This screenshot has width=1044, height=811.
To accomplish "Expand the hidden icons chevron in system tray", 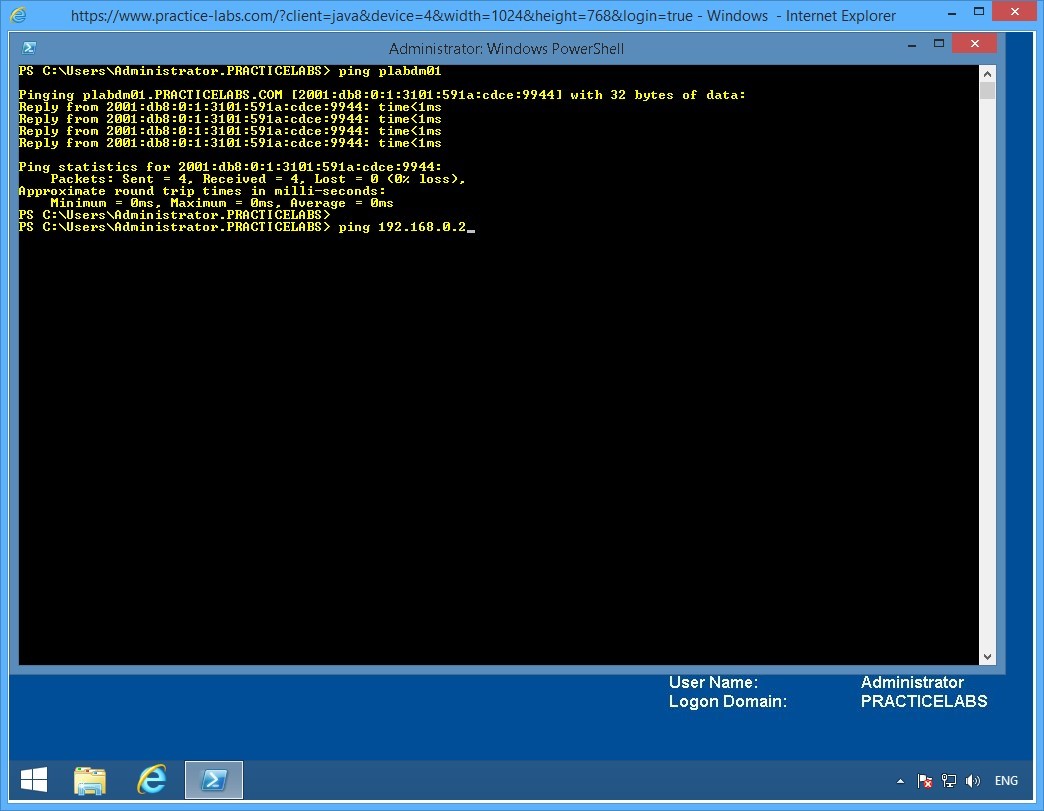I will coord(899,781).
